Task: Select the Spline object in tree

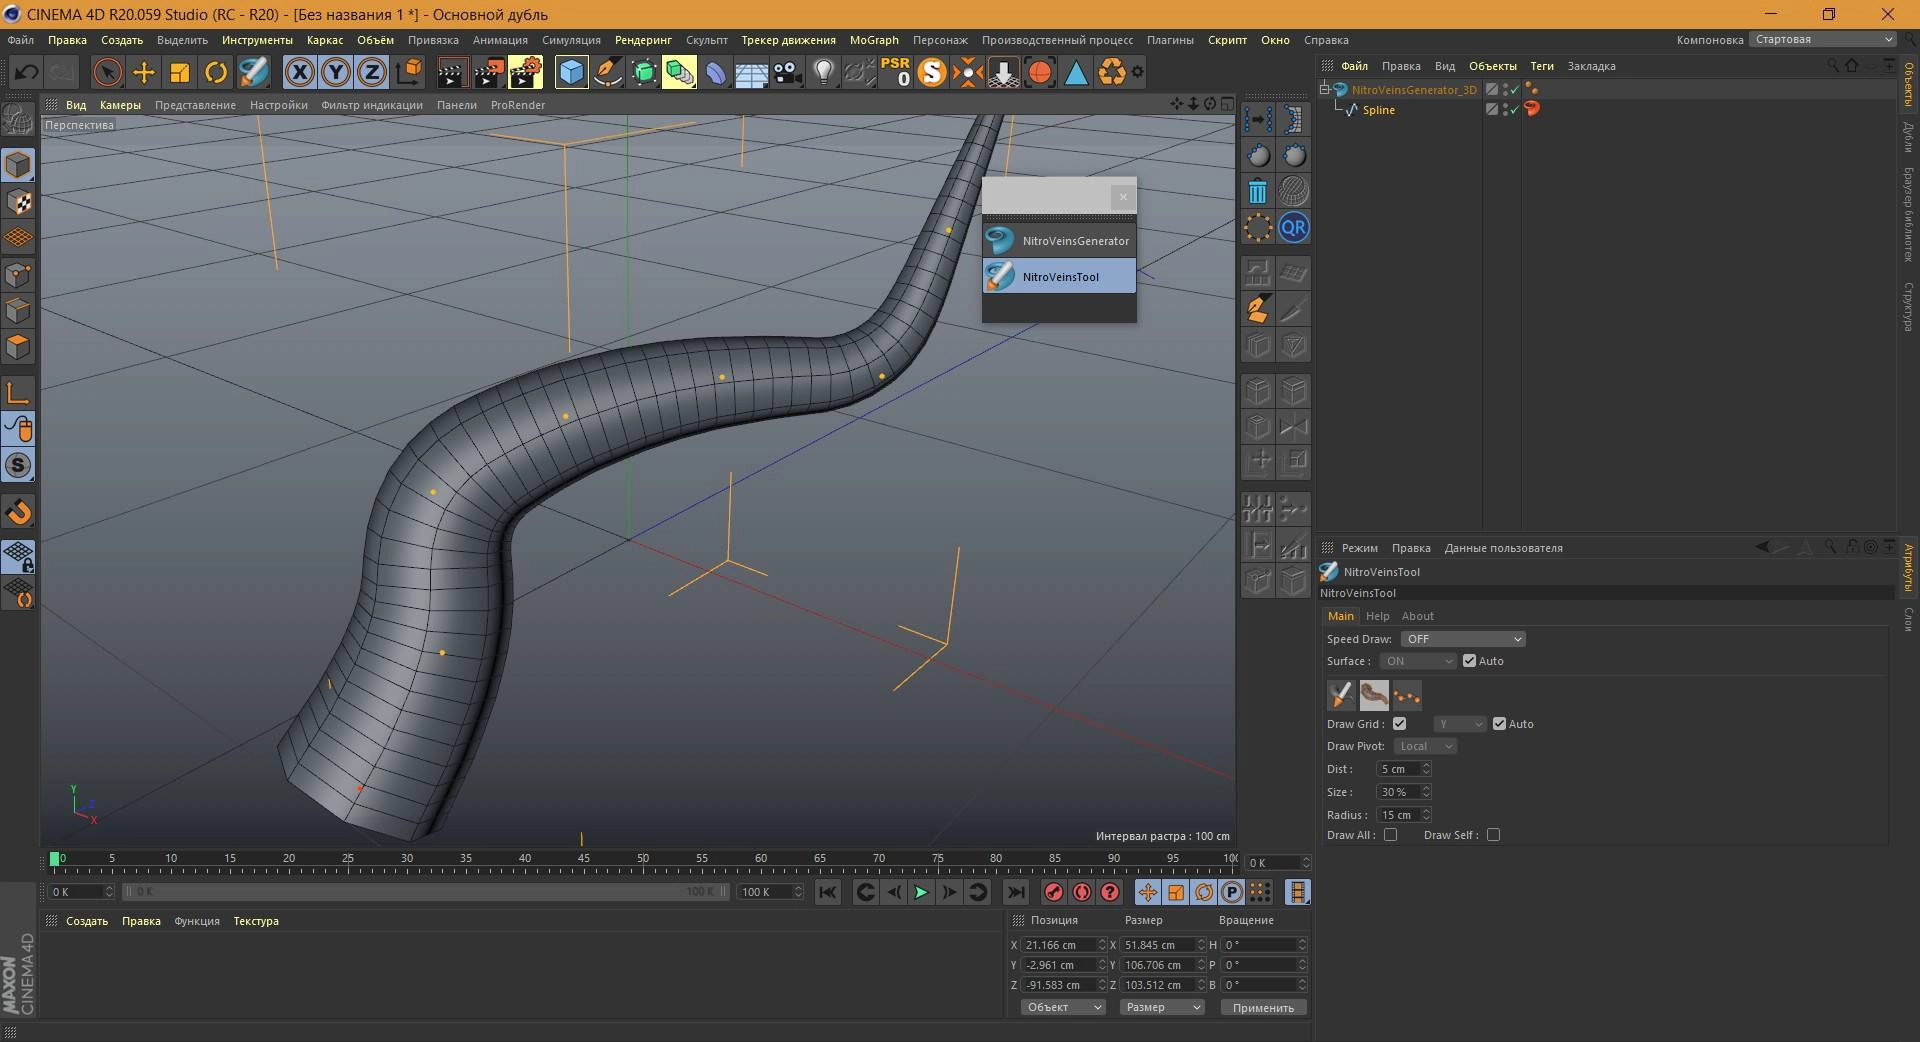Action: [x=1378, y=110]
